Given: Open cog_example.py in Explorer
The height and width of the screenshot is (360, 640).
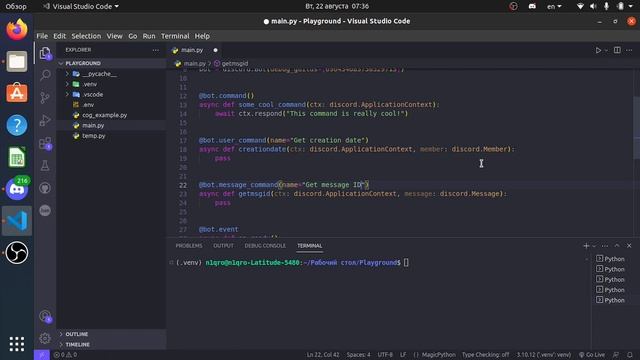Looking at the screenshot, I should (111, 115).
